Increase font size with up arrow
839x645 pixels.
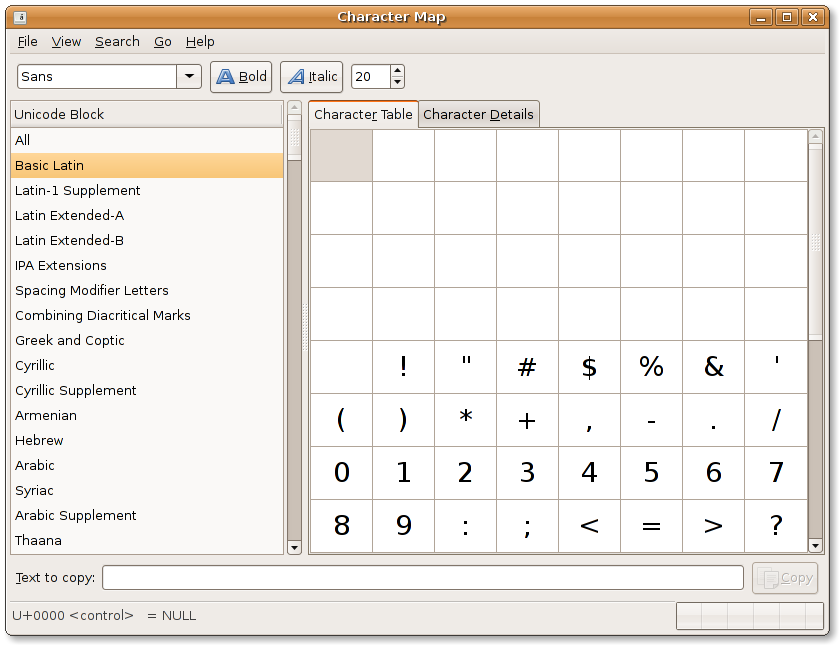(x=397, y=71)
